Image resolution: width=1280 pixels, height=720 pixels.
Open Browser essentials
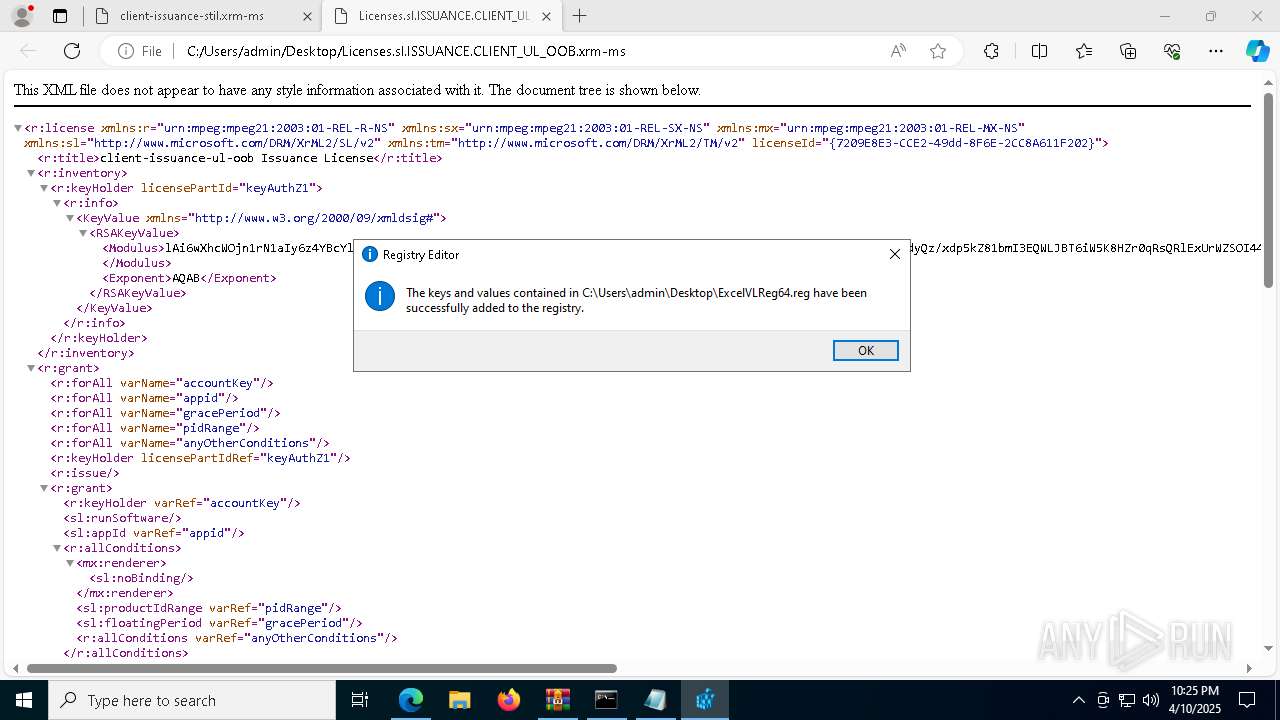(x=1172, y=51)
